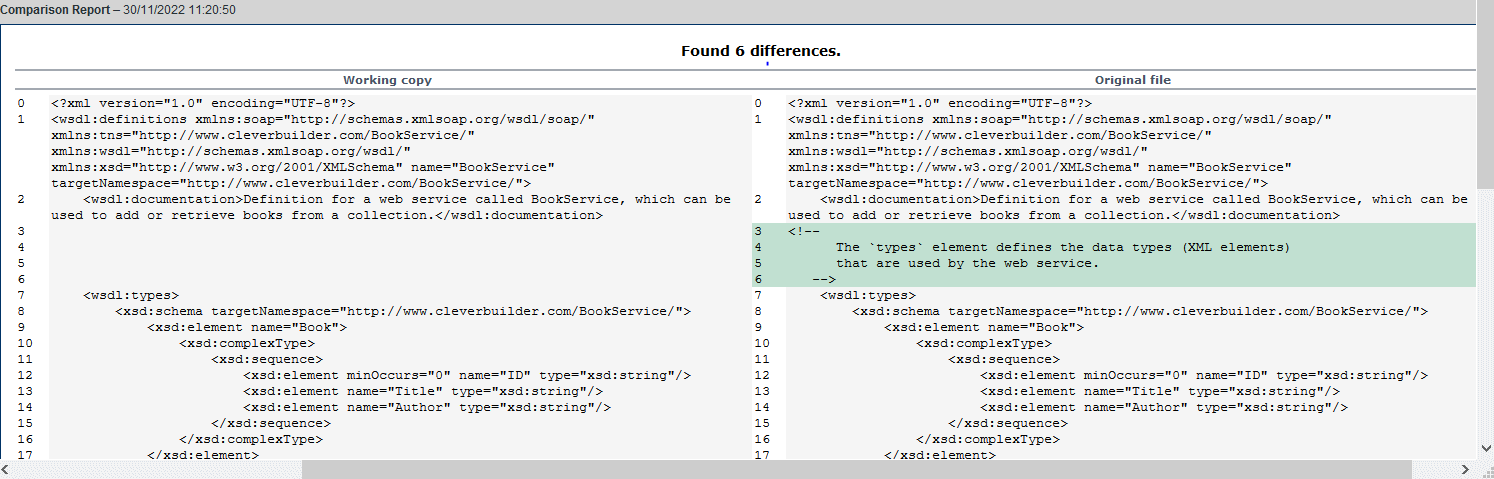The image size is (1494, 479).
Task: Click the name="Author" element line in Original file
Action: click(x=1164, y=407)
